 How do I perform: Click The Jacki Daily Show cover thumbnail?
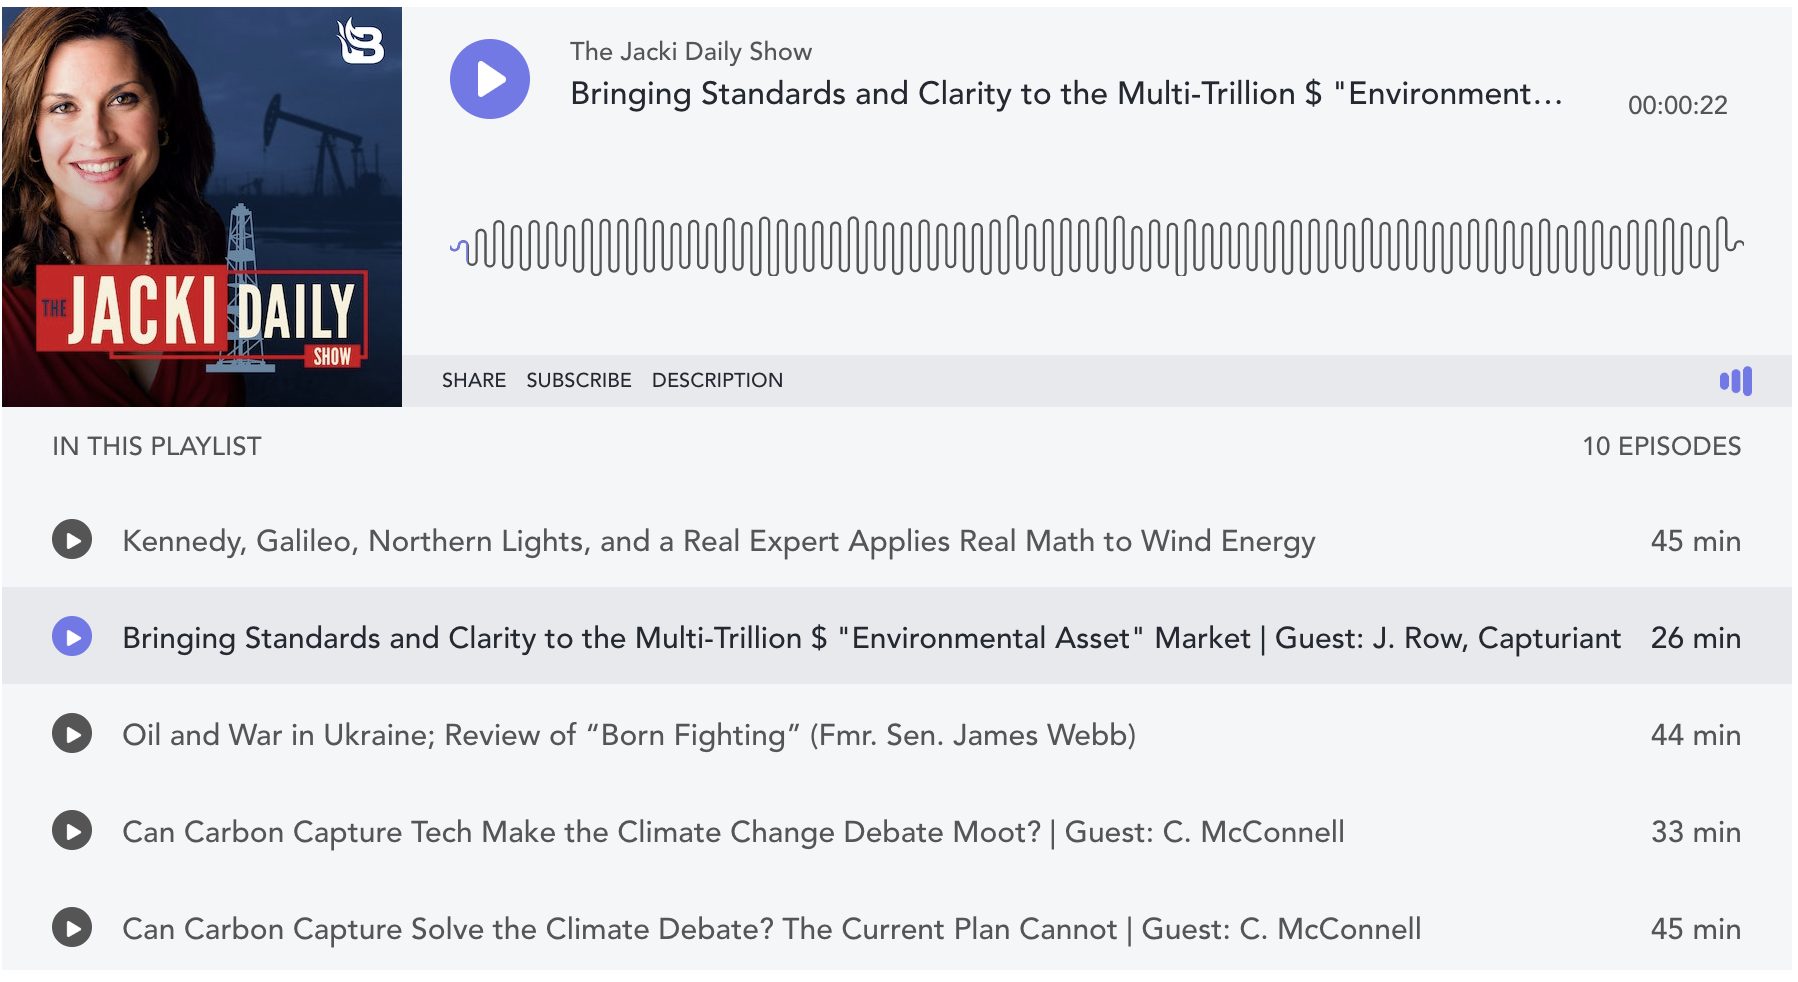click(202, 207)
